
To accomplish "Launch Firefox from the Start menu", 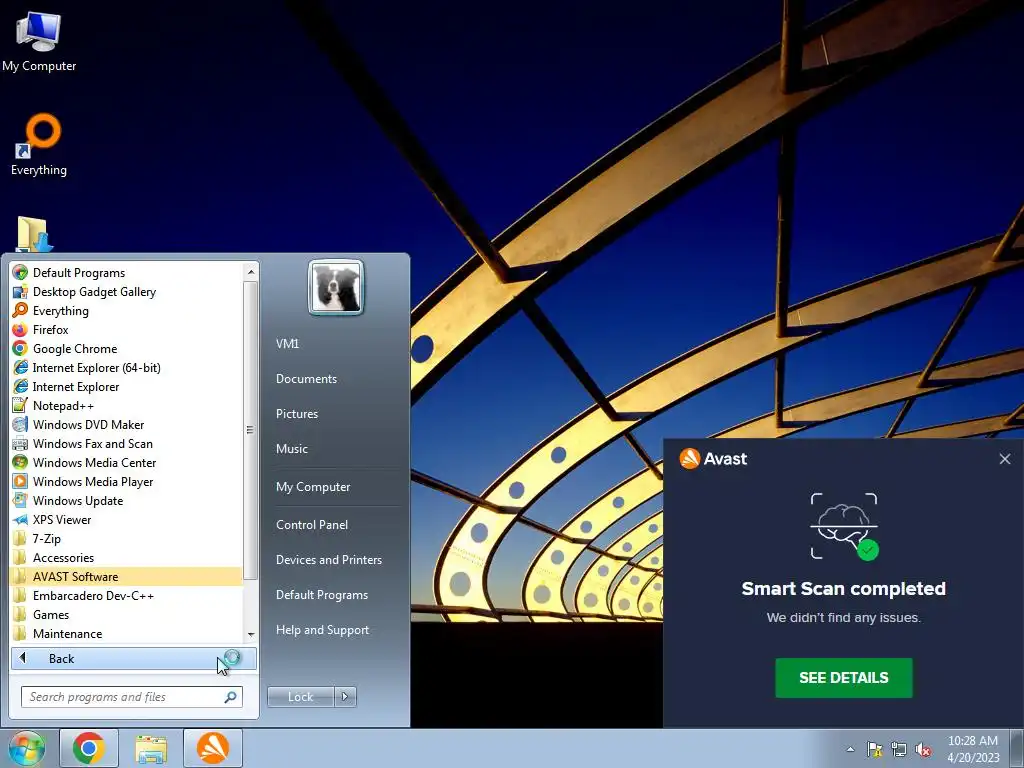I will click(127, 330).
